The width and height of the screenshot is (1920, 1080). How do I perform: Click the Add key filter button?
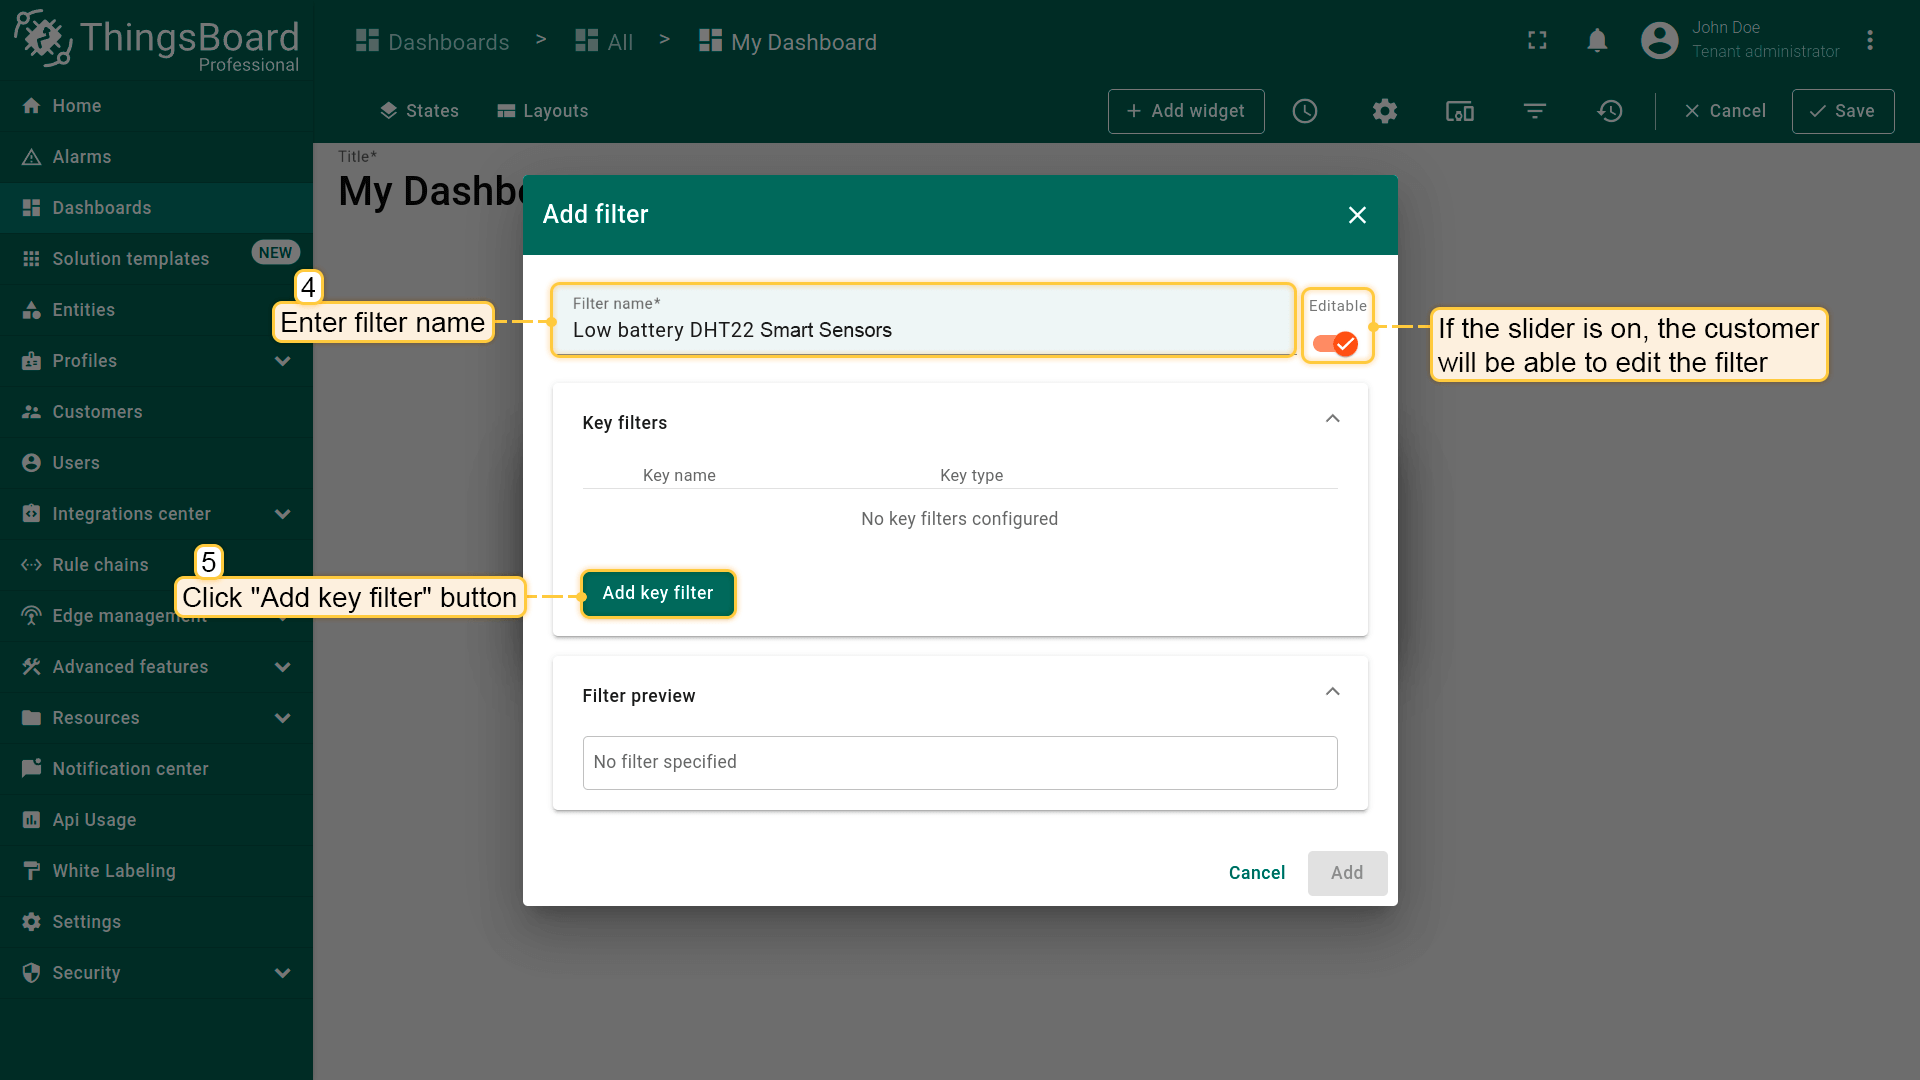pos(658,593)
